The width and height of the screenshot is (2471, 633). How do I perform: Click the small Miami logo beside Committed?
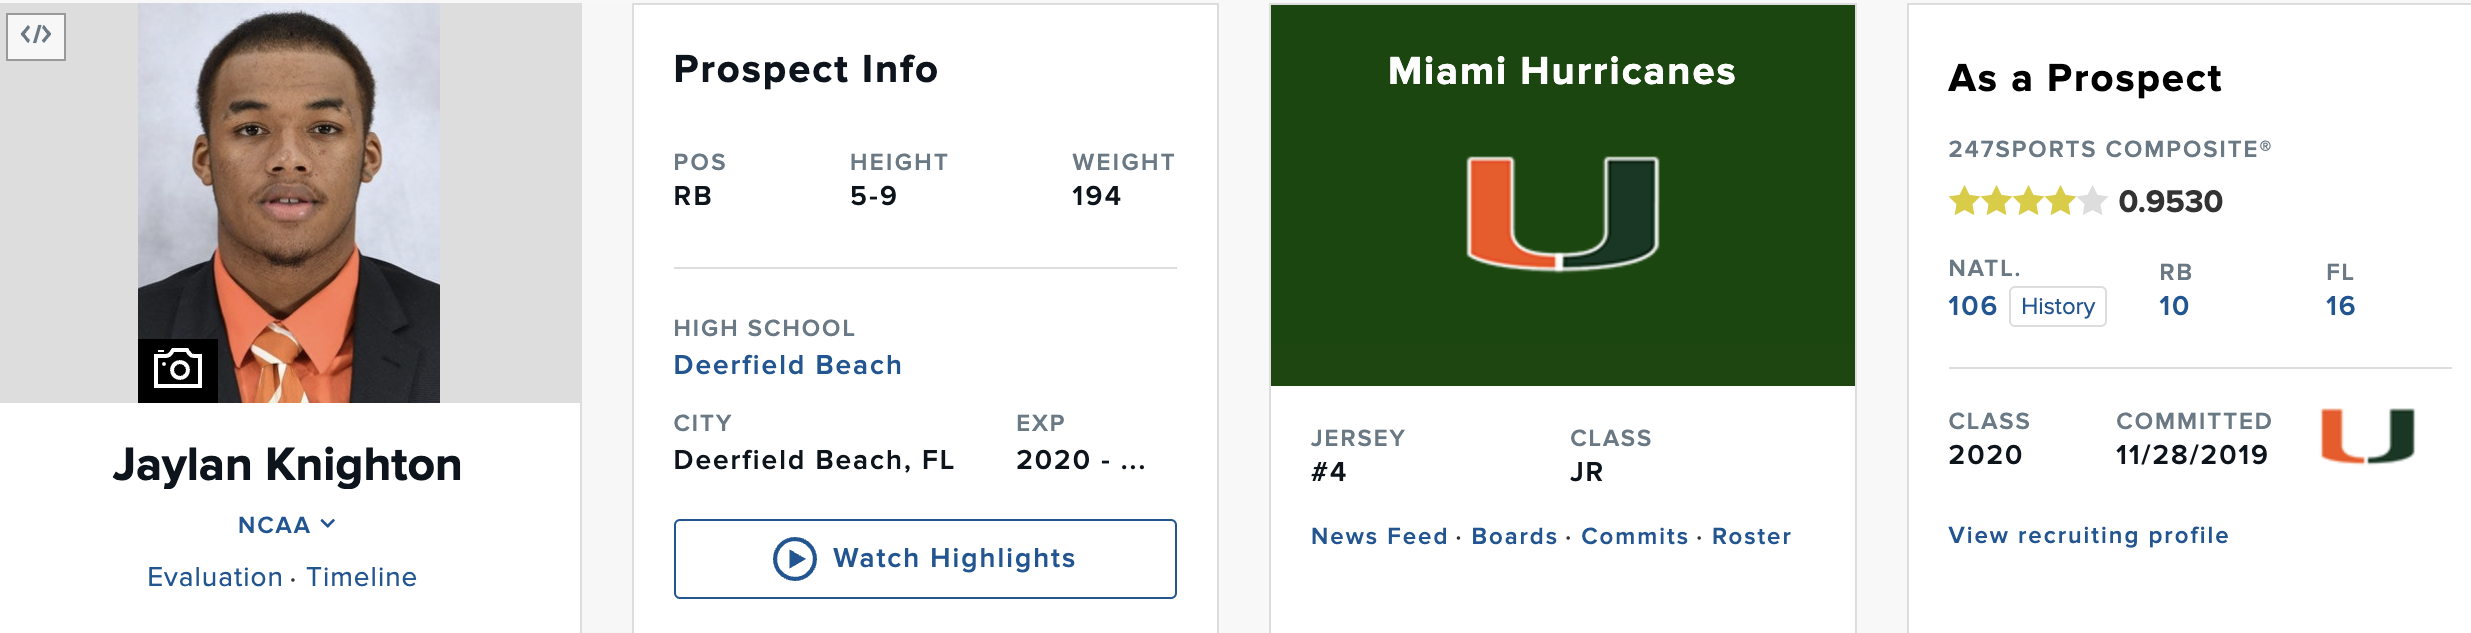2367,436
